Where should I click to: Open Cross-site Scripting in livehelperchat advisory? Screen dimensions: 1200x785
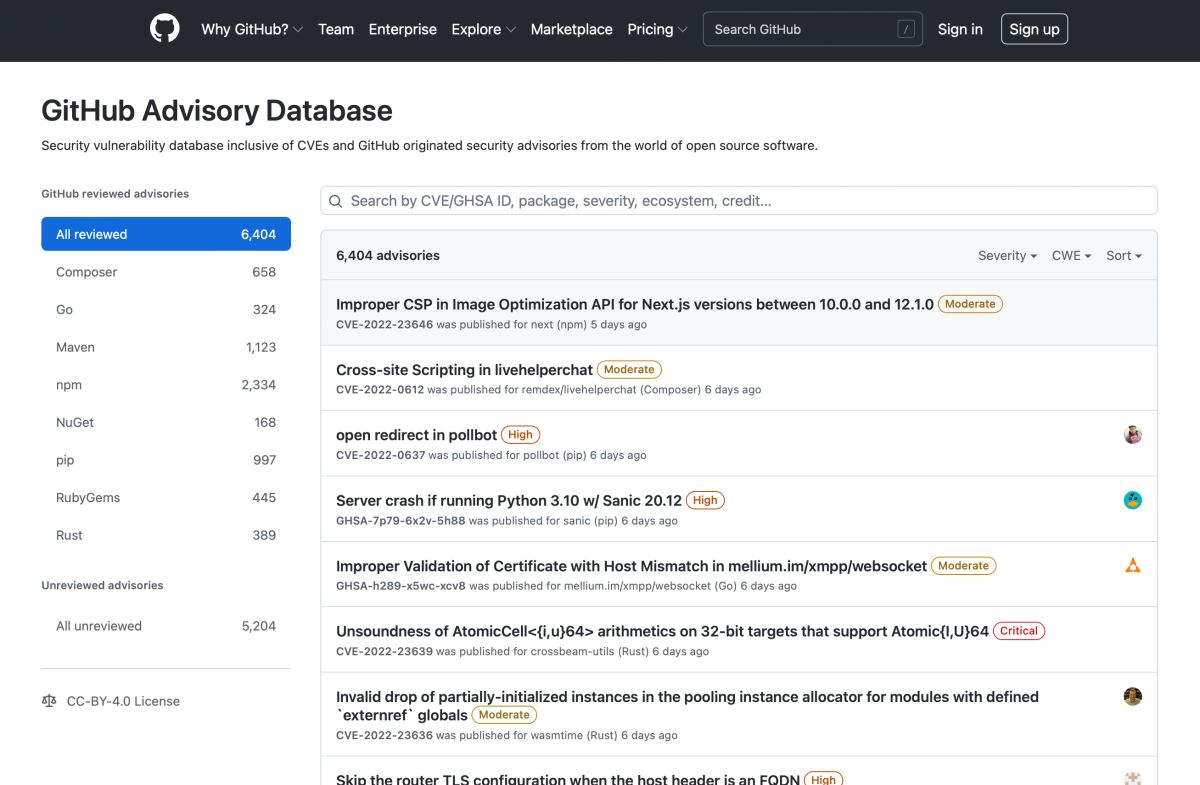[465, 370]
